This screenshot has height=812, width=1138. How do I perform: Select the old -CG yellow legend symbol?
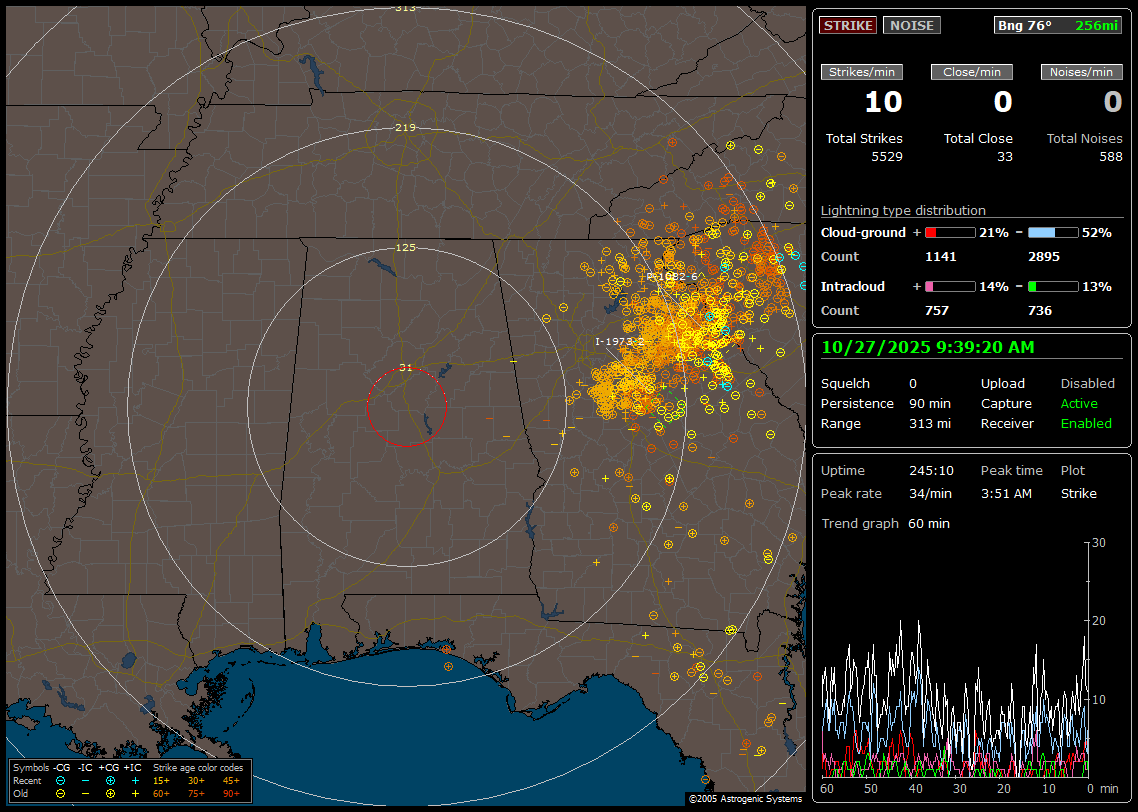point(60,793)
